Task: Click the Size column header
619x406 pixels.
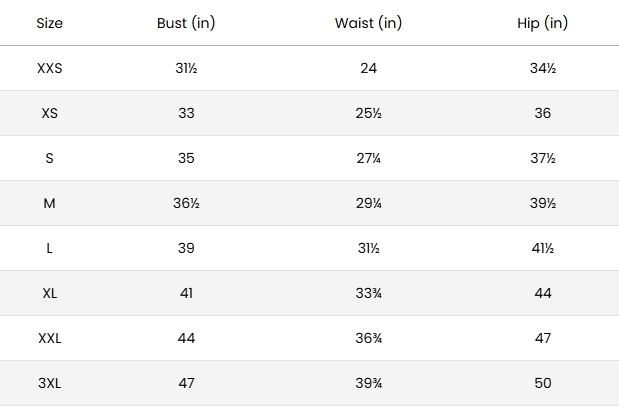Action: 49,23
